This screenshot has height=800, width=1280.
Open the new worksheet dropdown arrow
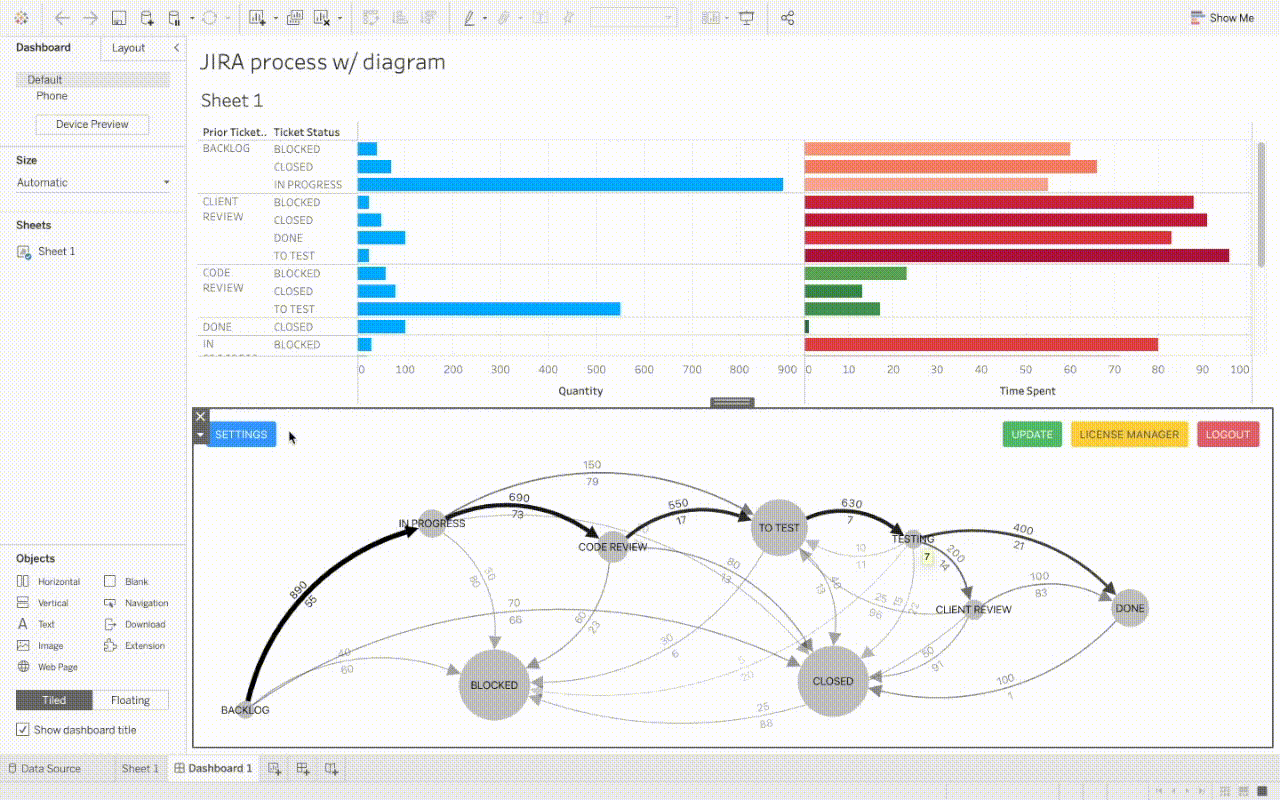(274, 18)
